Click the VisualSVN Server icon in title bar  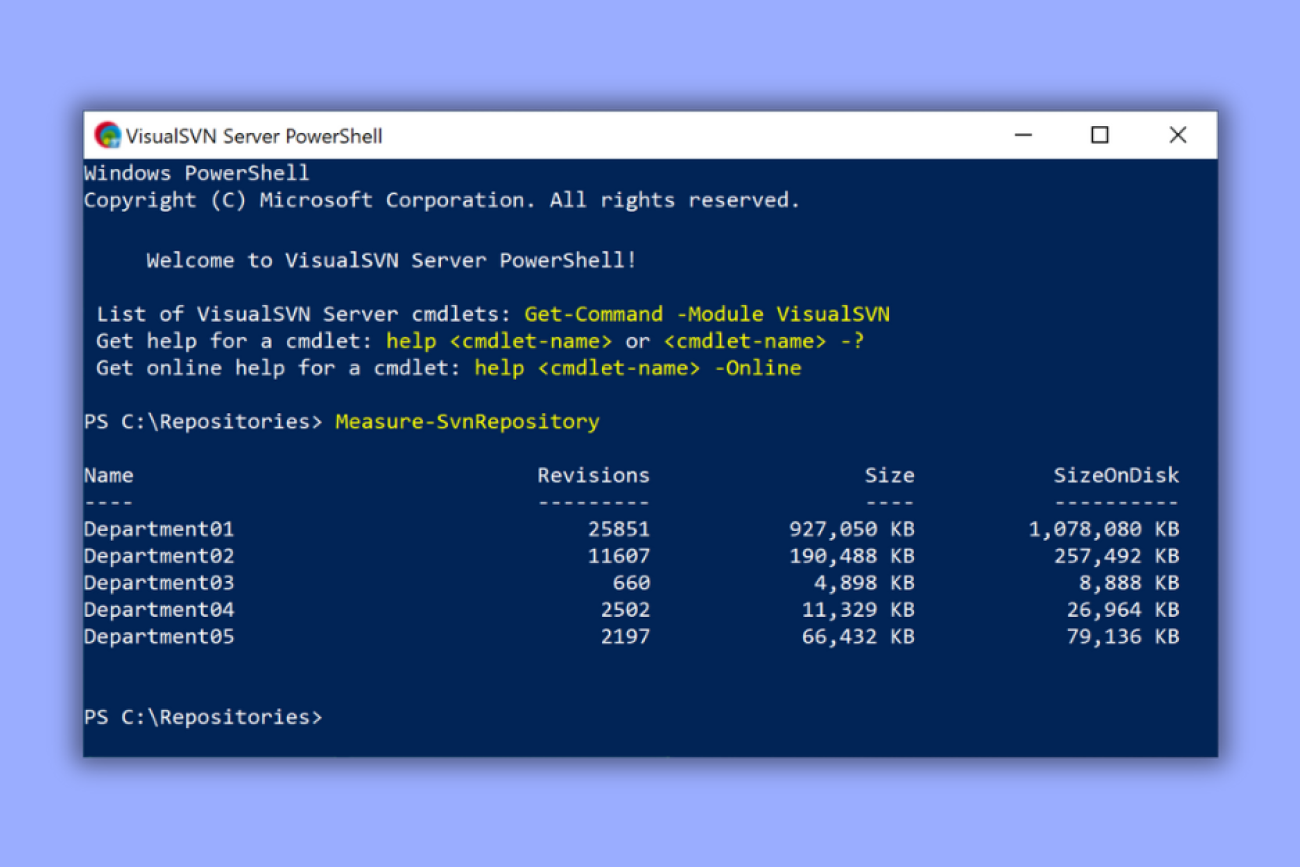pos(107,136)
